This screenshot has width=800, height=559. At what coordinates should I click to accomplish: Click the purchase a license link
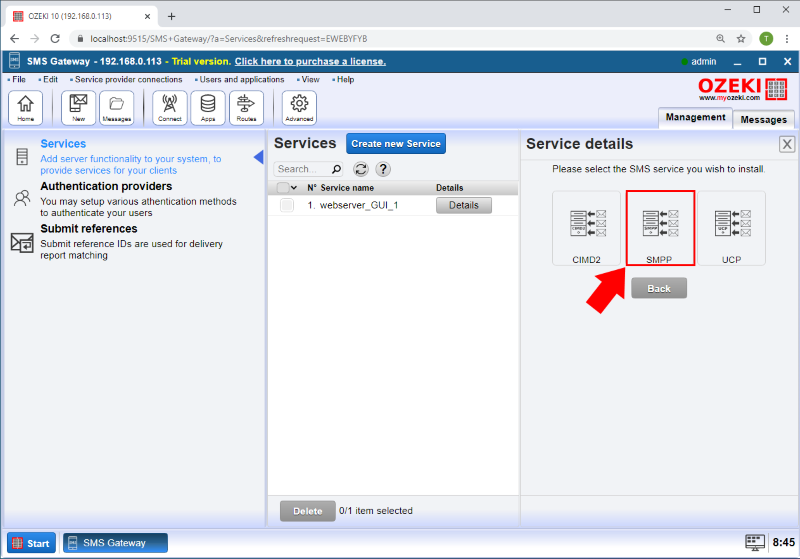(x=310, y=62)
